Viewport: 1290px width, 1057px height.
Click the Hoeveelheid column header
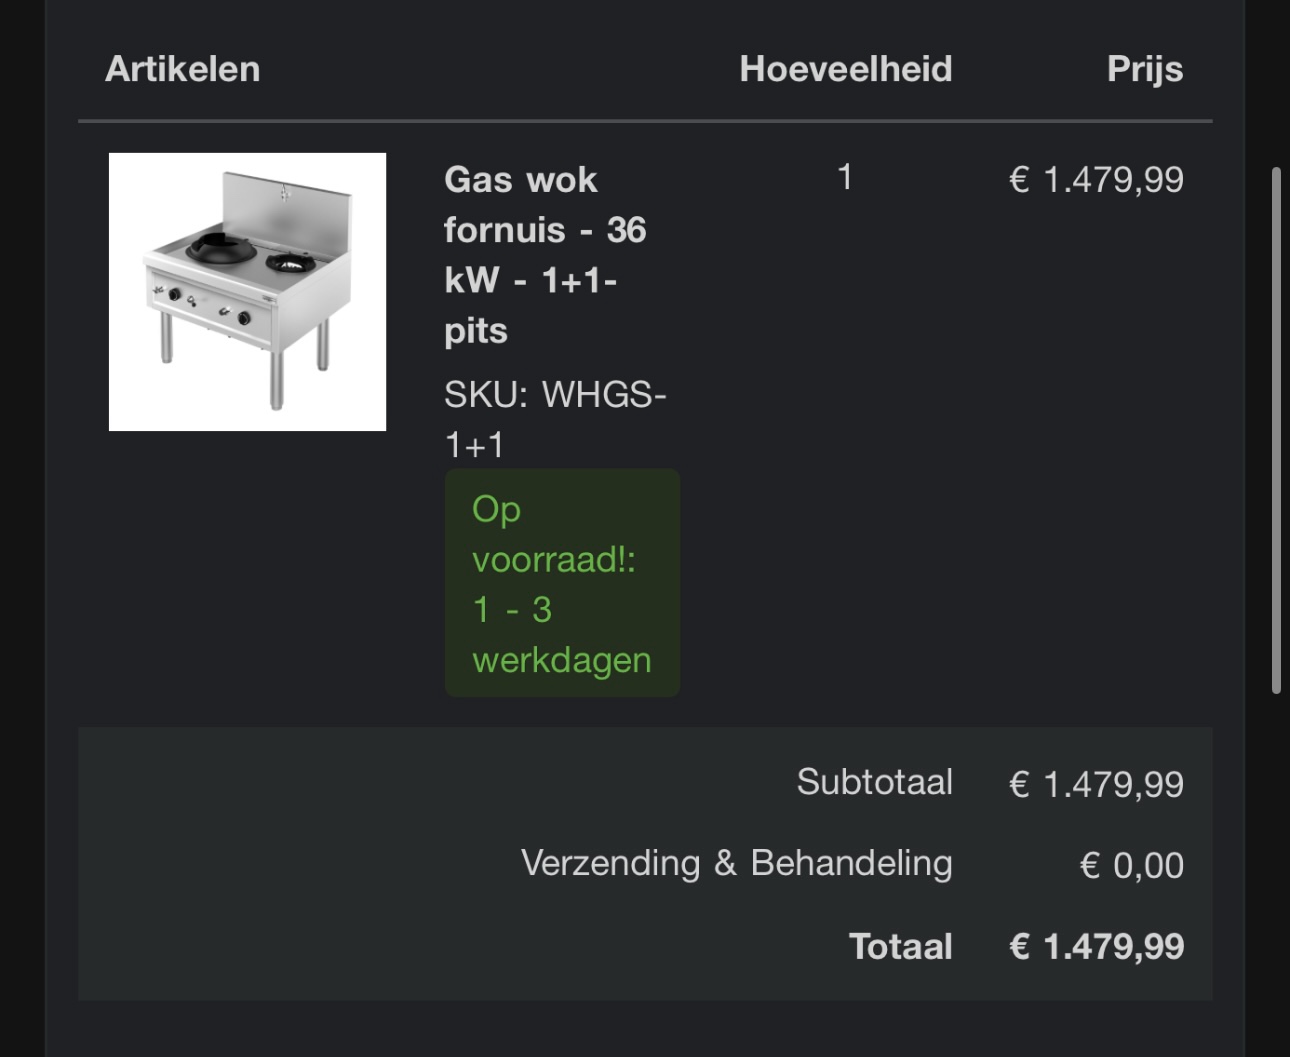(845, 69)
